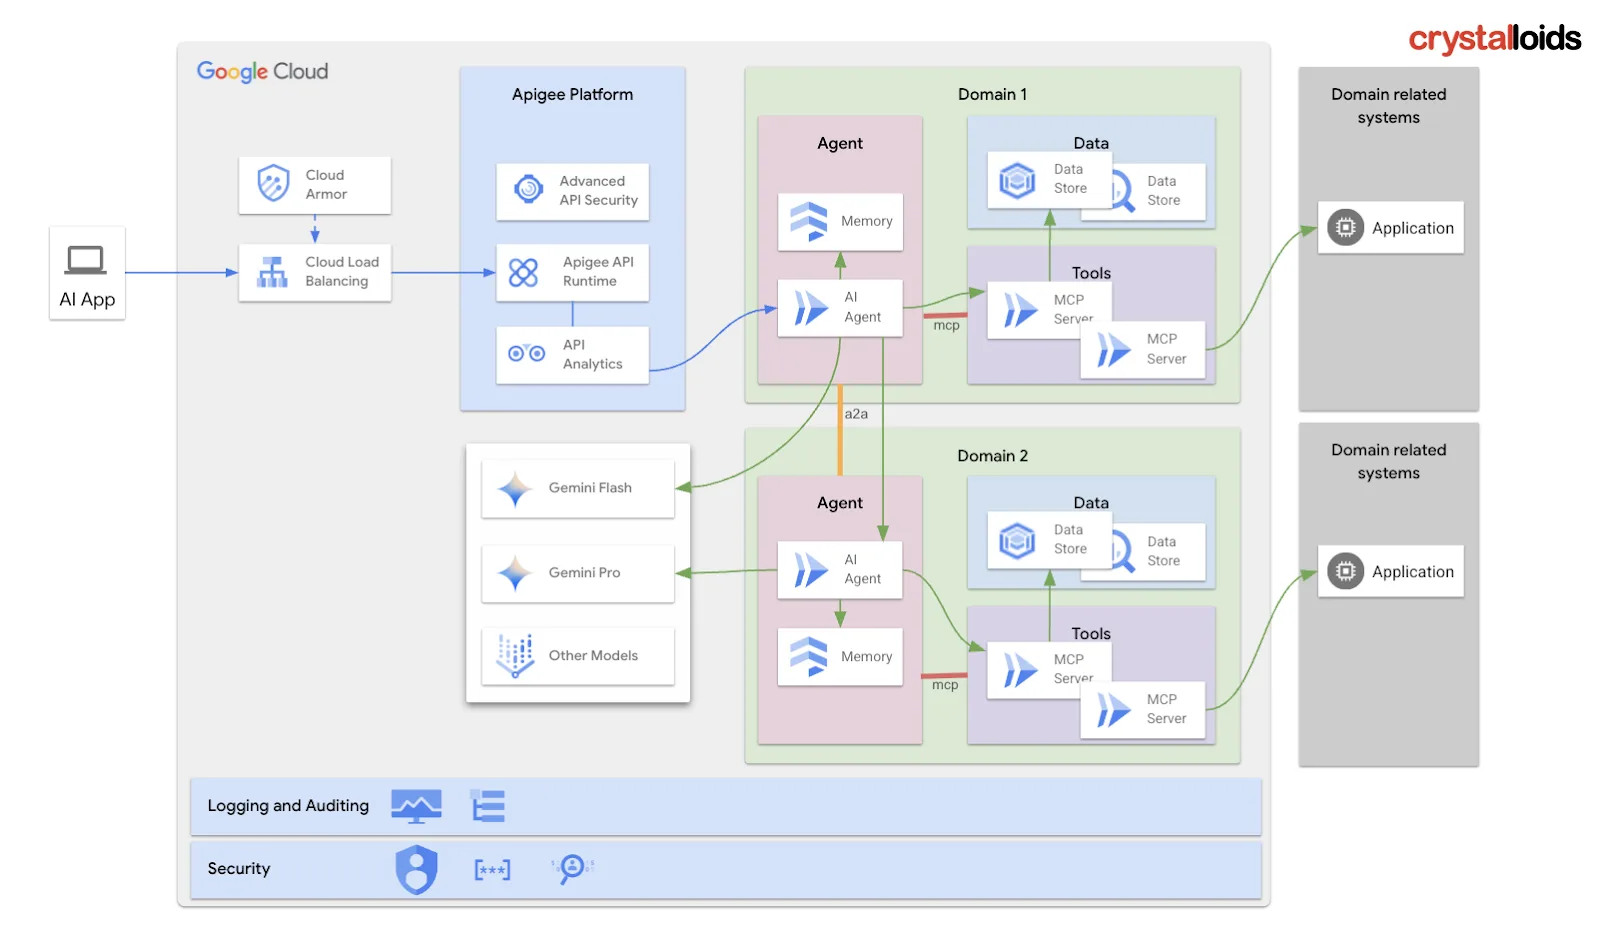Click the bottom "Domain related systems" heading
1600x925 pixels.
[1389, 462]
